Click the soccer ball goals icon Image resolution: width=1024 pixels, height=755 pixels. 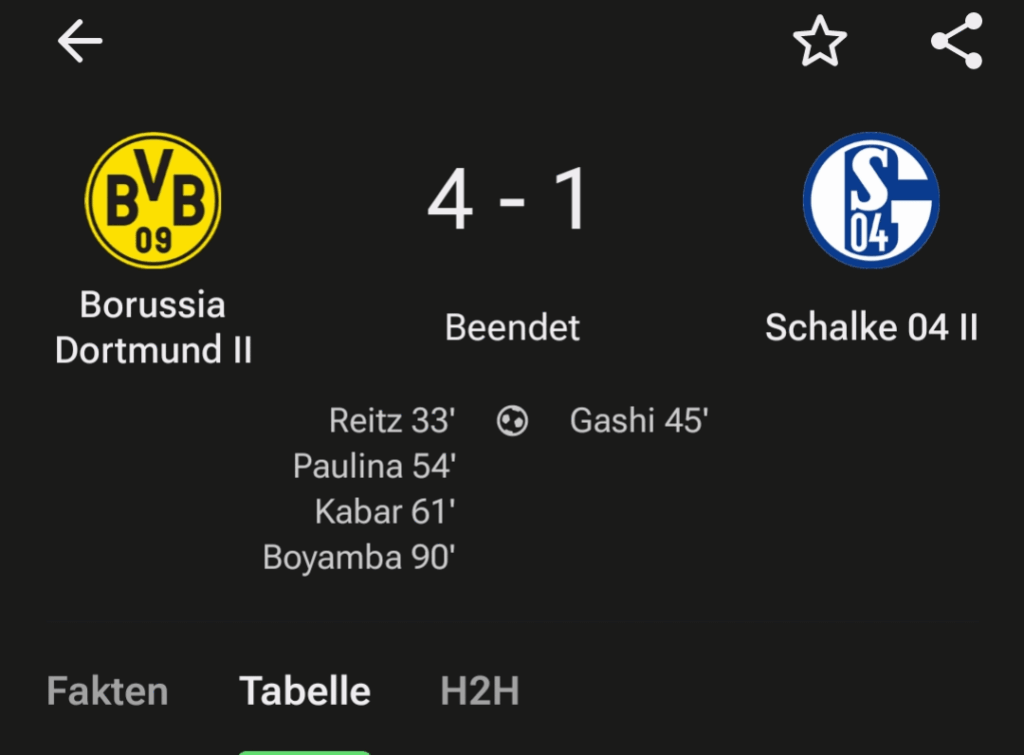tap(512, 421)
